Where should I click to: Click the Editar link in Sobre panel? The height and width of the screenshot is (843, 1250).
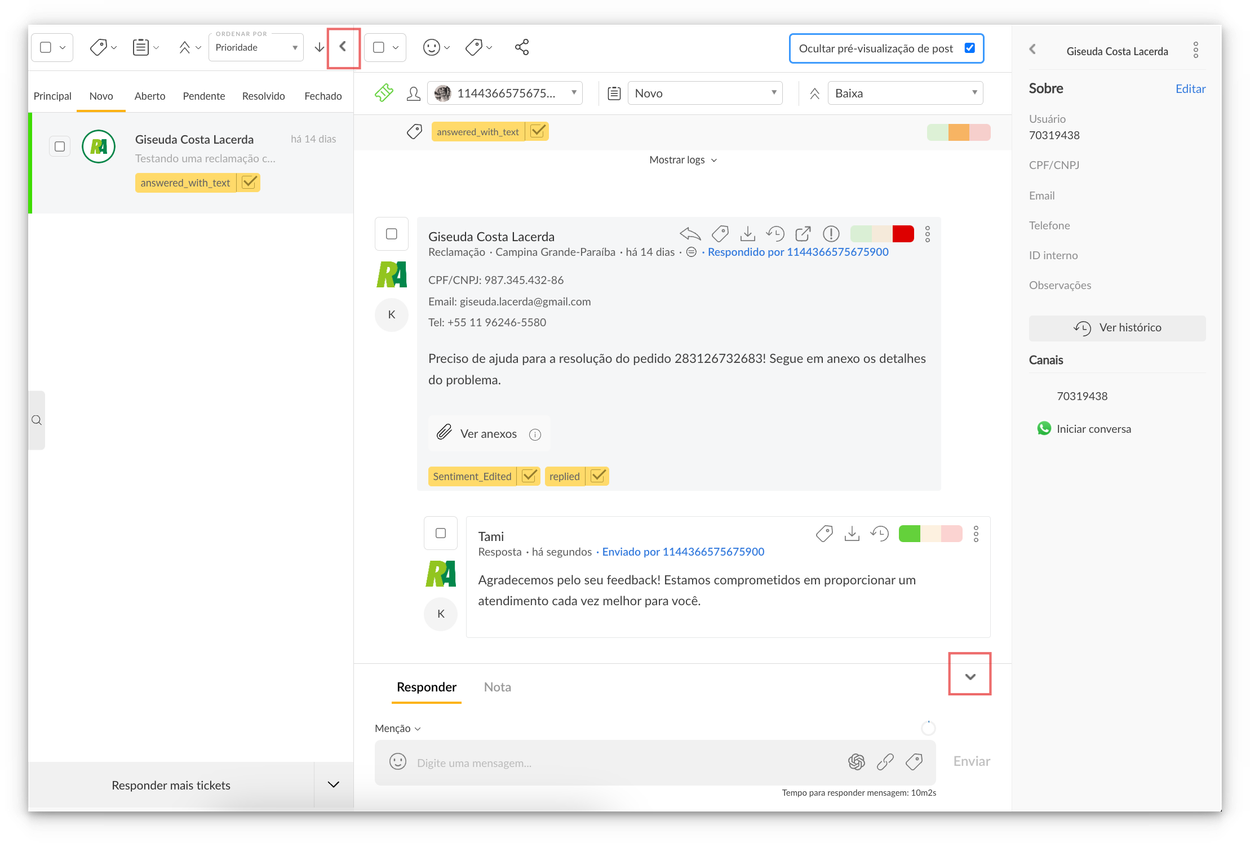(x=1190, y=89)
